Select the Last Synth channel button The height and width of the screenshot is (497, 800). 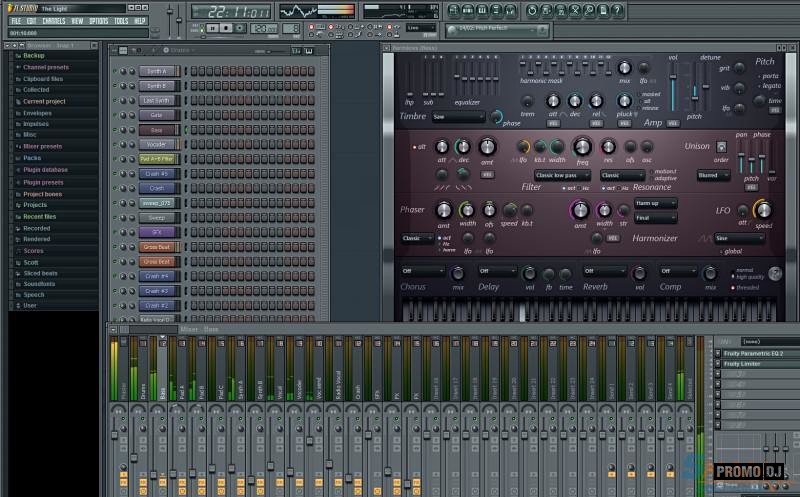158,101
